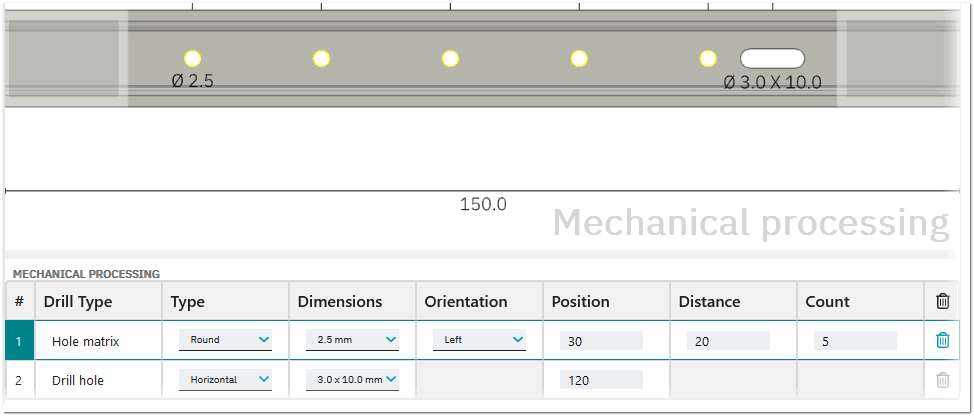Select the second yellow hole on the profile
This screenshot has width=974, height=416.
pyautogui.click(x=321, y=59)
